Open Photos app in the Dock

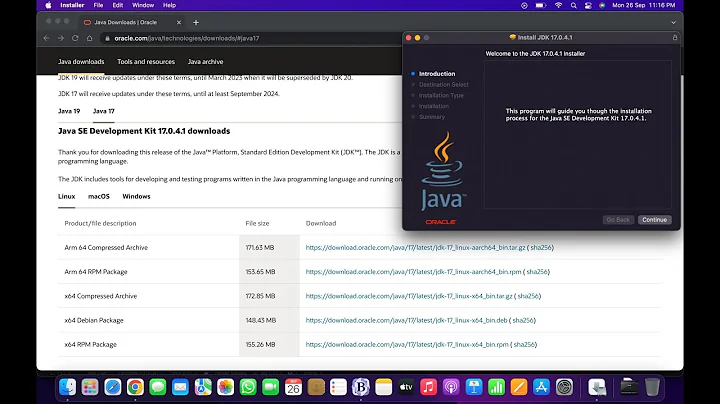click(x=225, y=387)
